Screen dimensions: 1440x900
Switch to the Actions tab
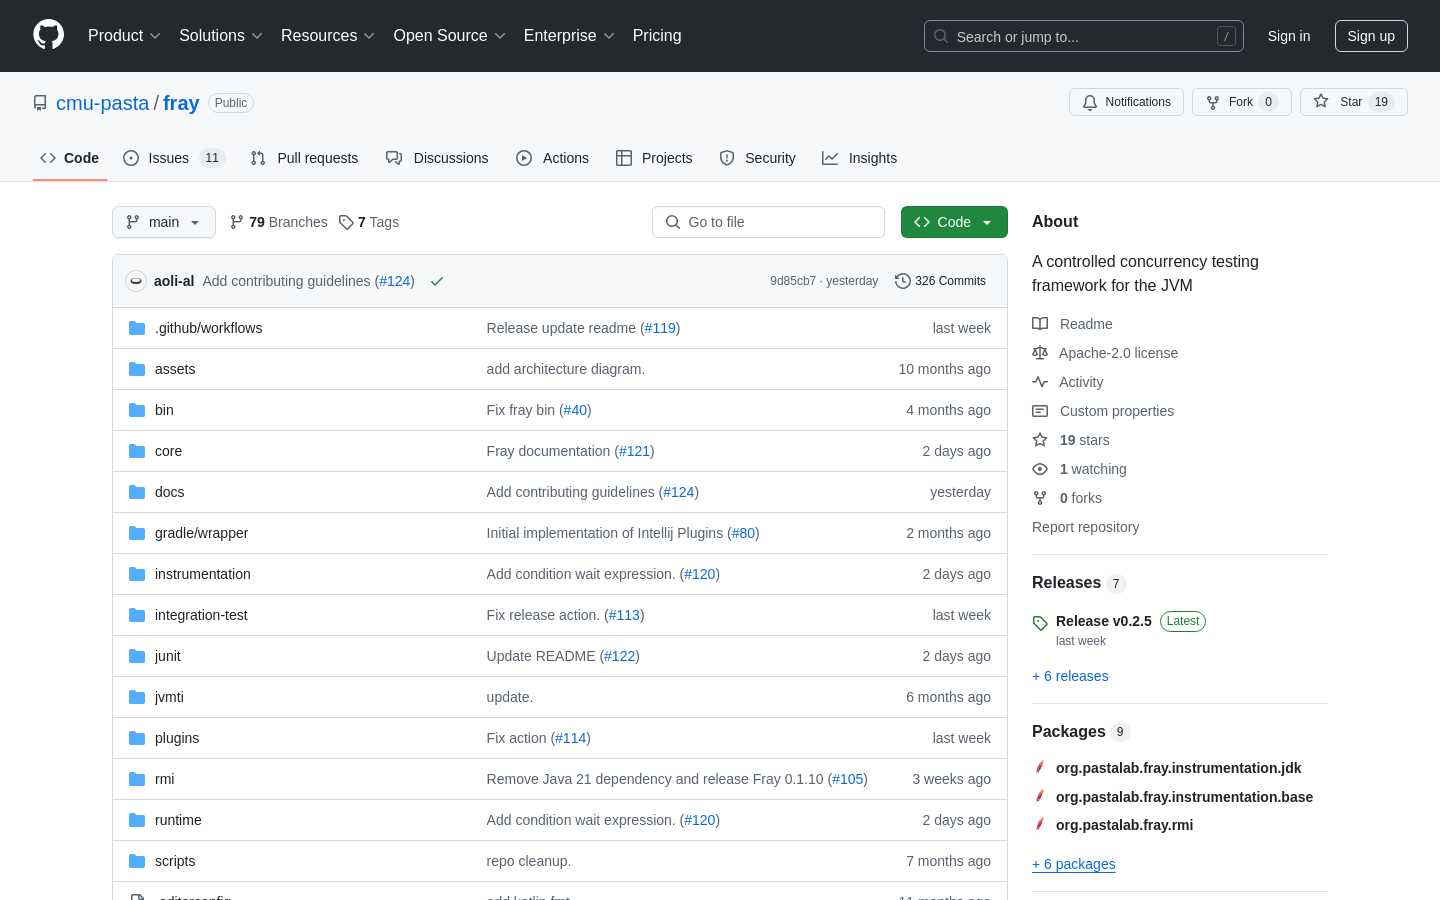click(x=552, y=158)
